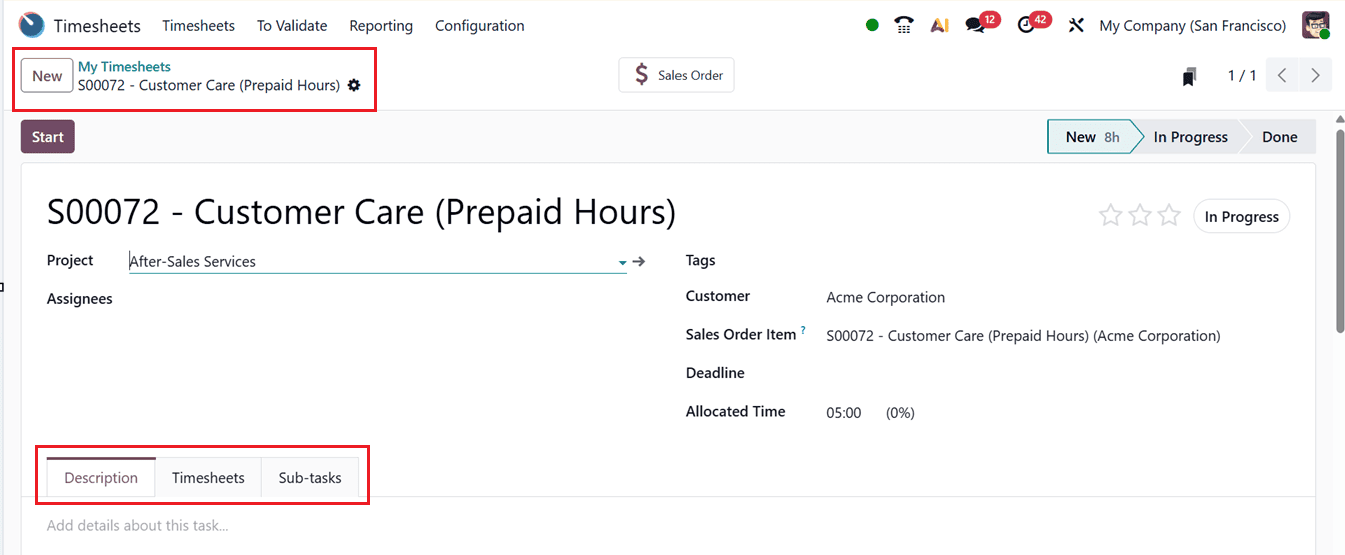This screenshot has height=555, width=1345.
Task: Open the To Validate menu
Action: coord(293,26)
